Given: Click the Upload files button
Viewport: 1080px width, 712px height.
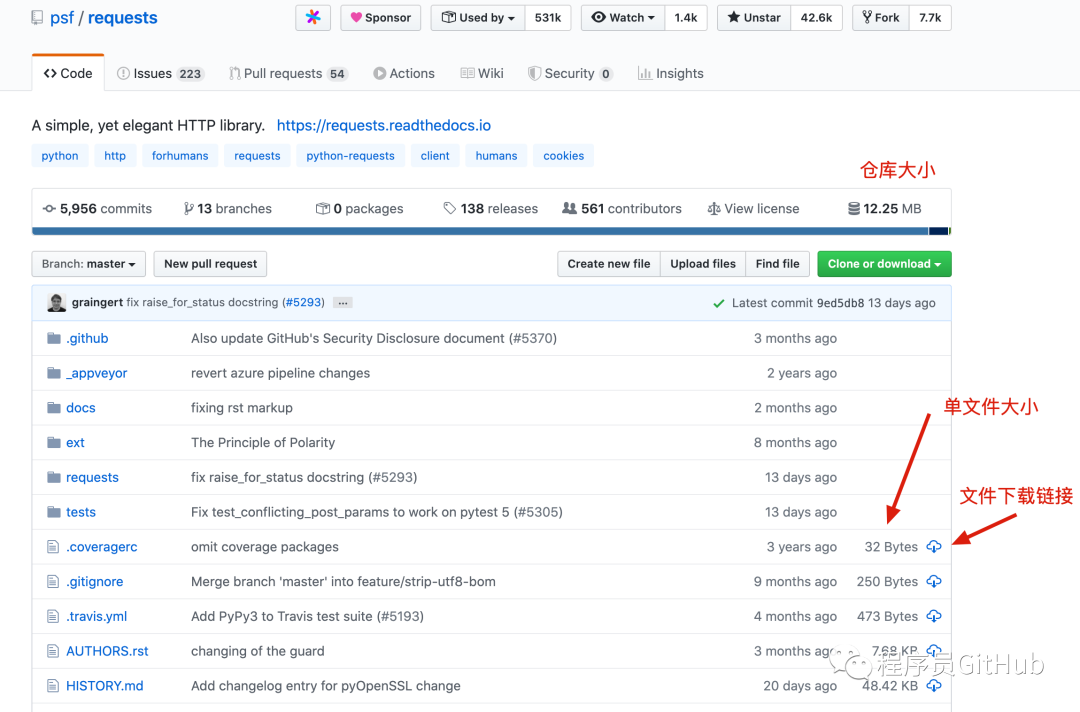Looking at the screenshot, I should pos(703,264).
